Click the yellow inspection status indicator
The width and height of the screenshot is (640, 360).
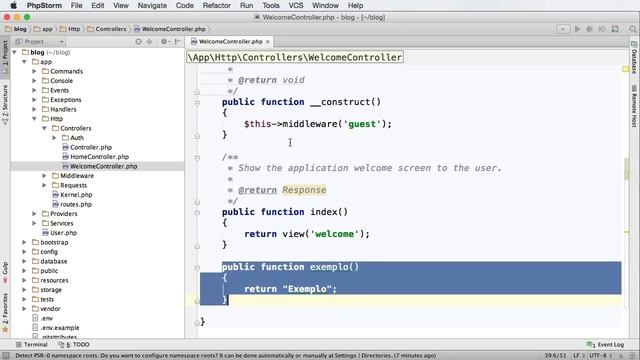pyautogui.click(x=626, y=69)
